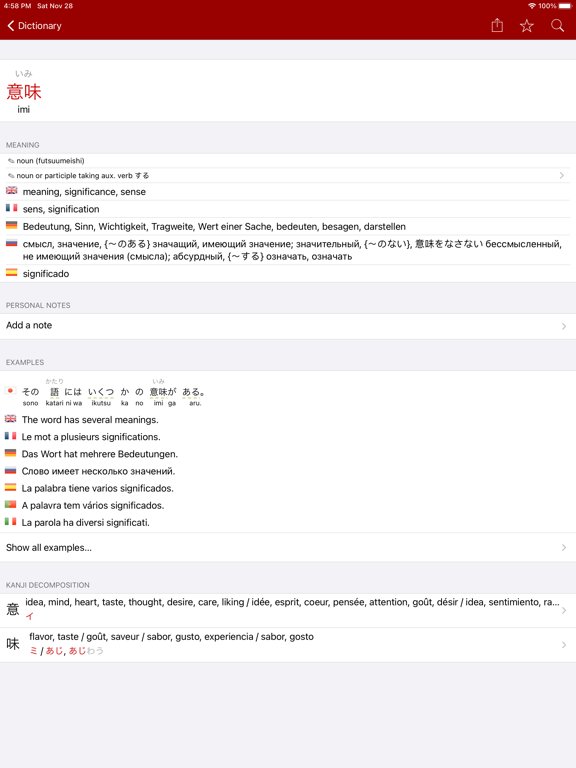Favorite this word with the star icon

tap(527, 25)
